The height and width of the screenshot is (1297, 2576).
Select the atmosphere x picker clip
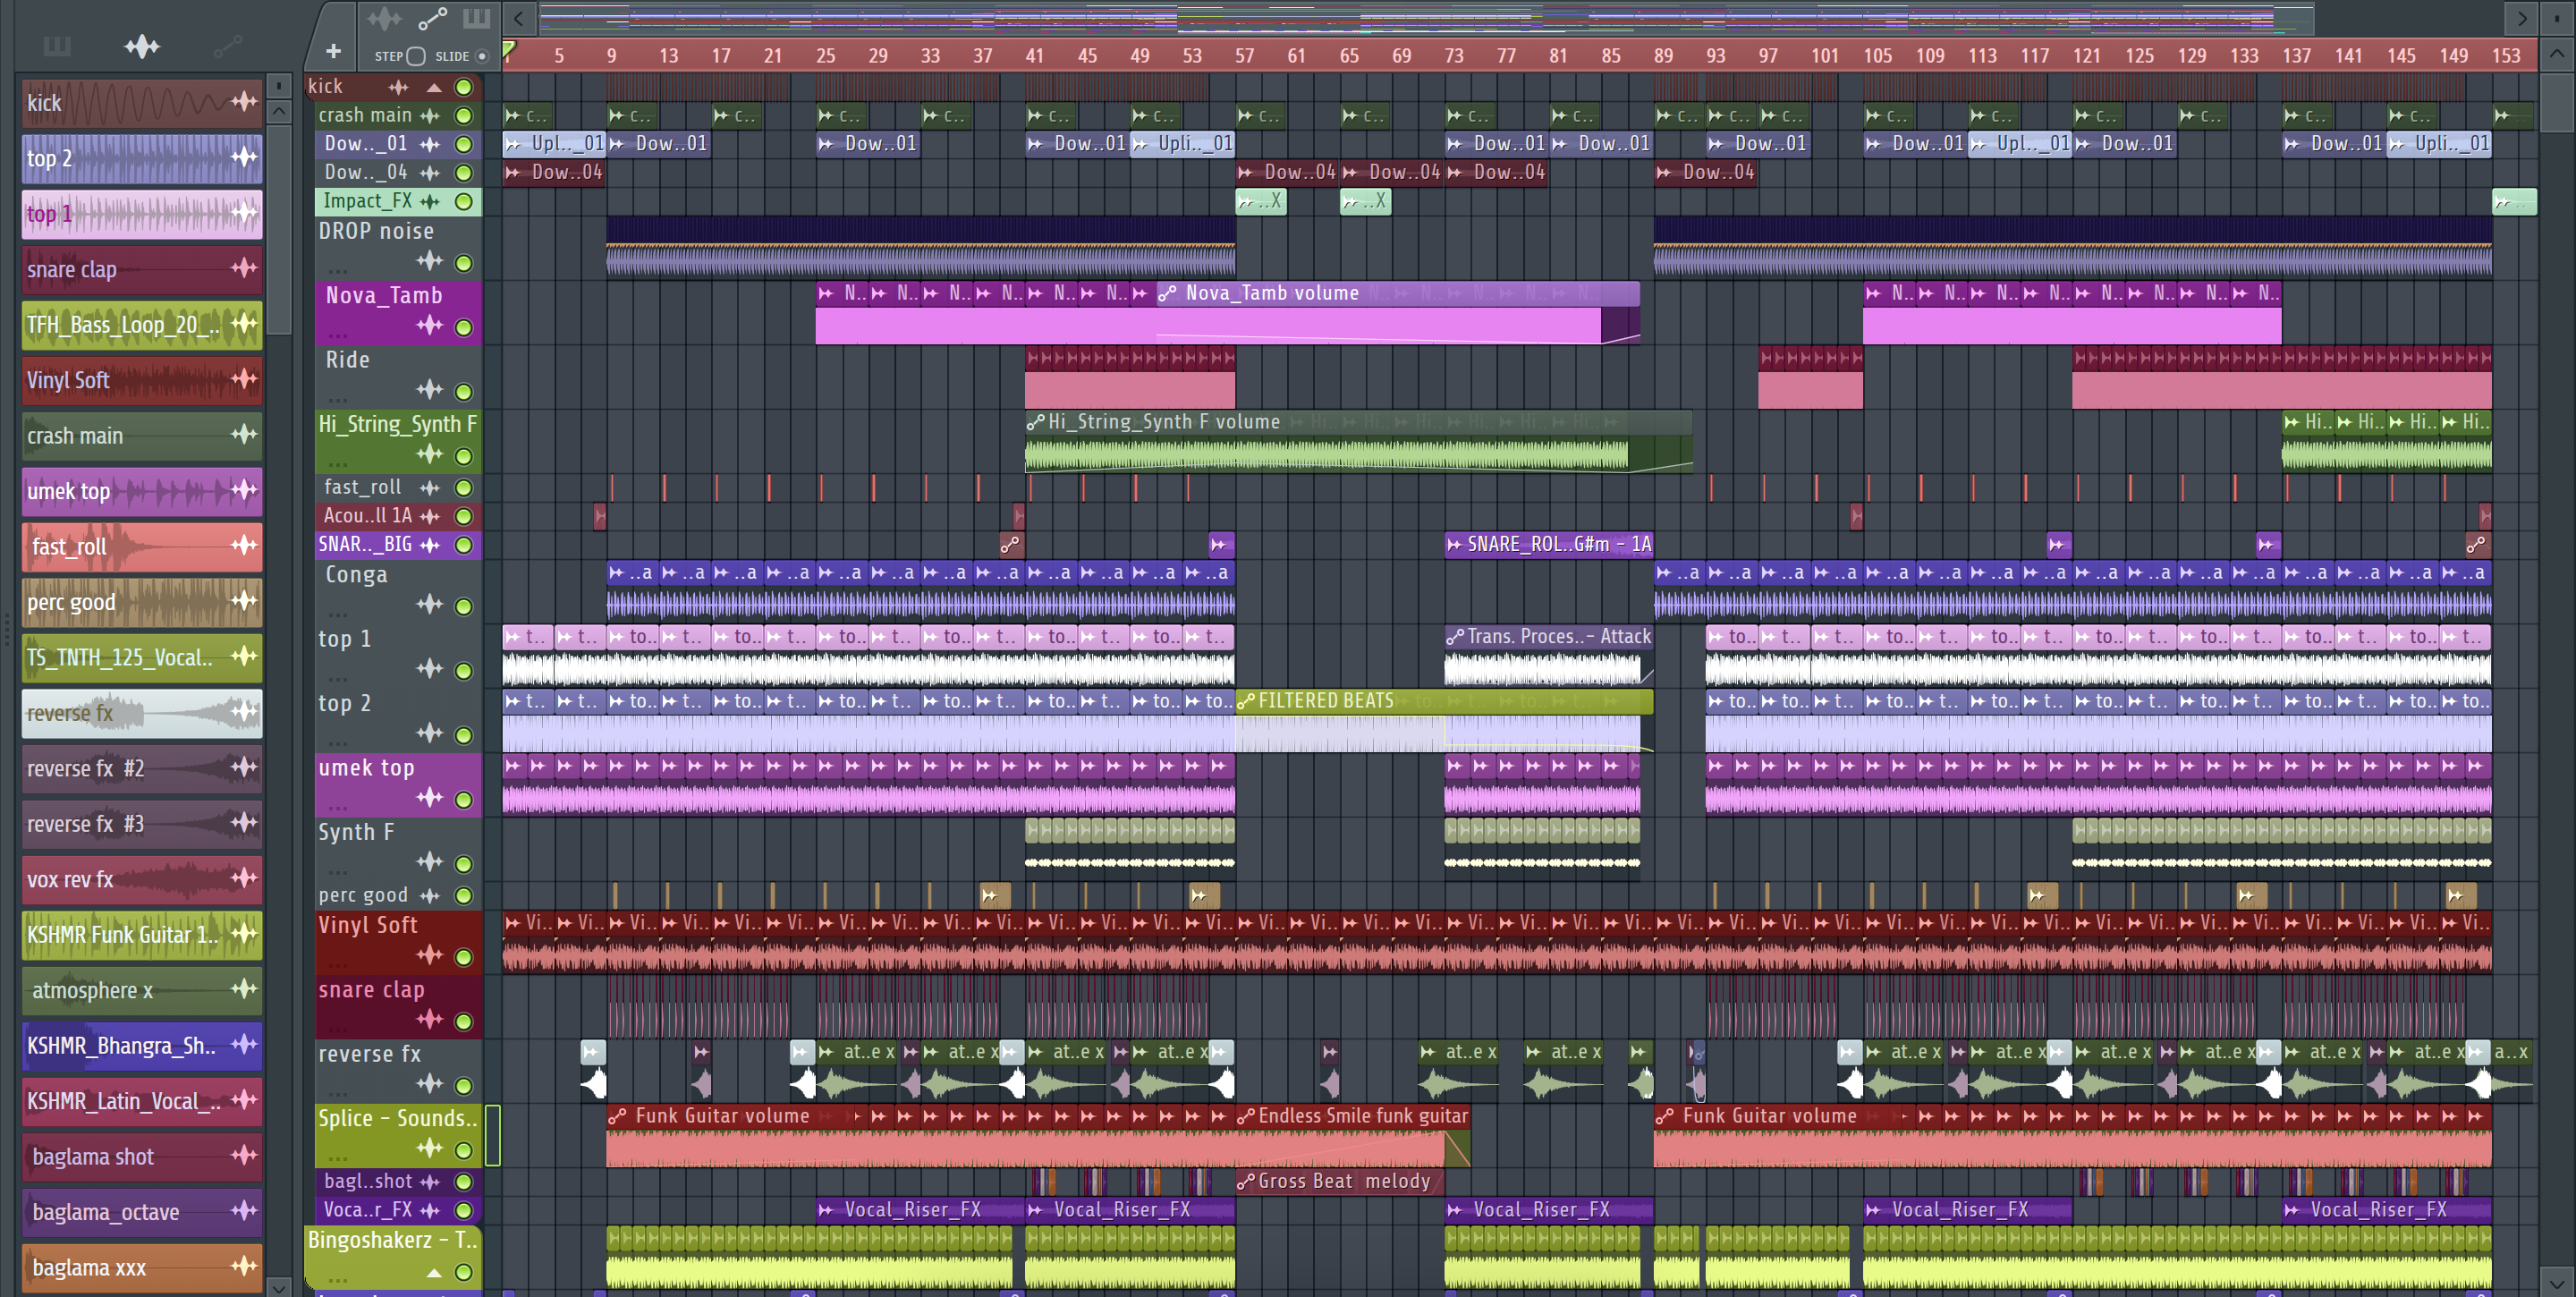point(142,990)
